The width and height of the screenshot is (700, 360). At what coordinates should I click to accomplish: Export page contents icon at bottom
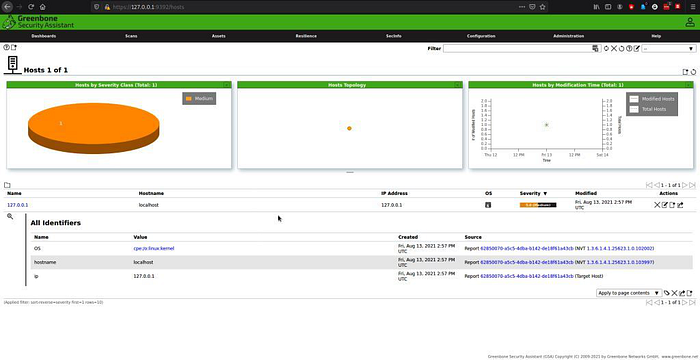(x=682, y=293)
